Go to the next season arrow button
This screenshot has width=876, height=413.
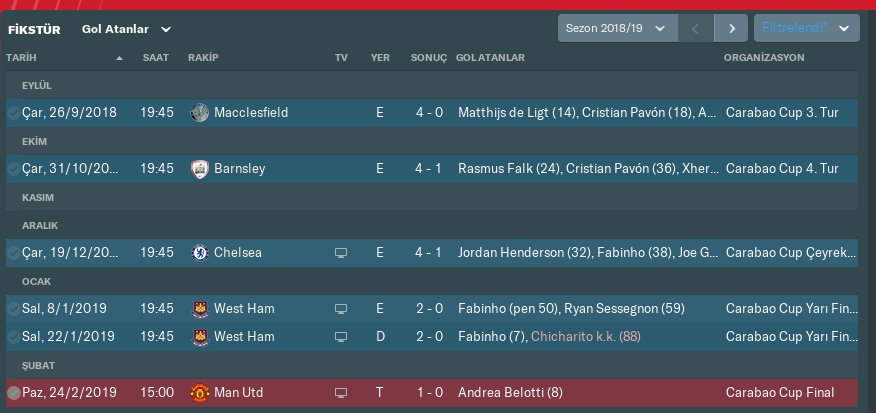[x=732, y=29]
